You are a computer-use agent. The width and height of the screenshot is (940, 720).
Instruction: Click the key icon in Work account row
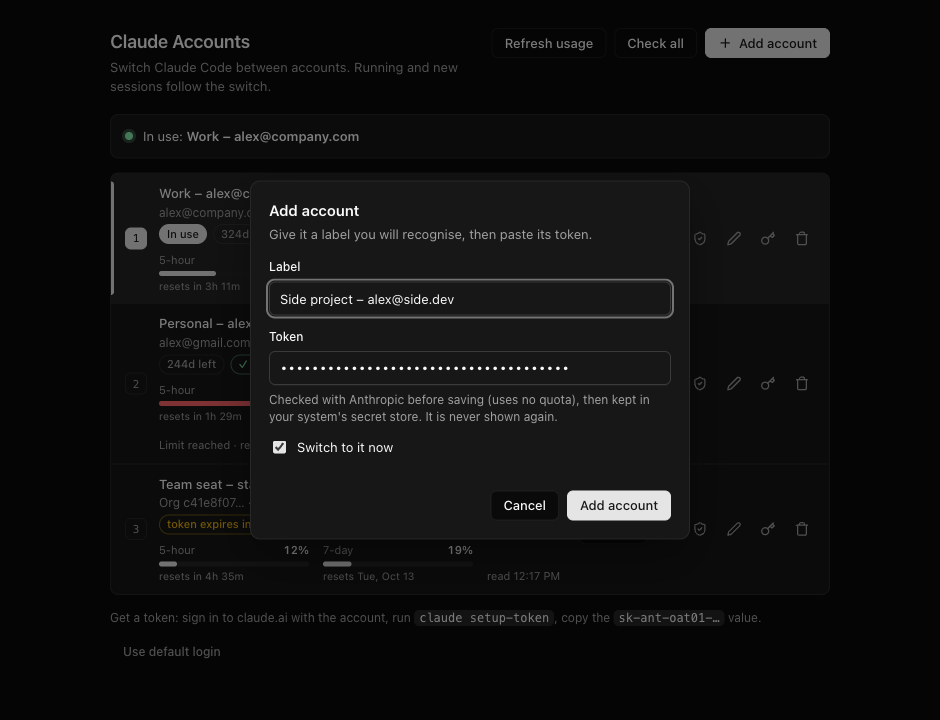pyautogui.click(x=768, y=239)
